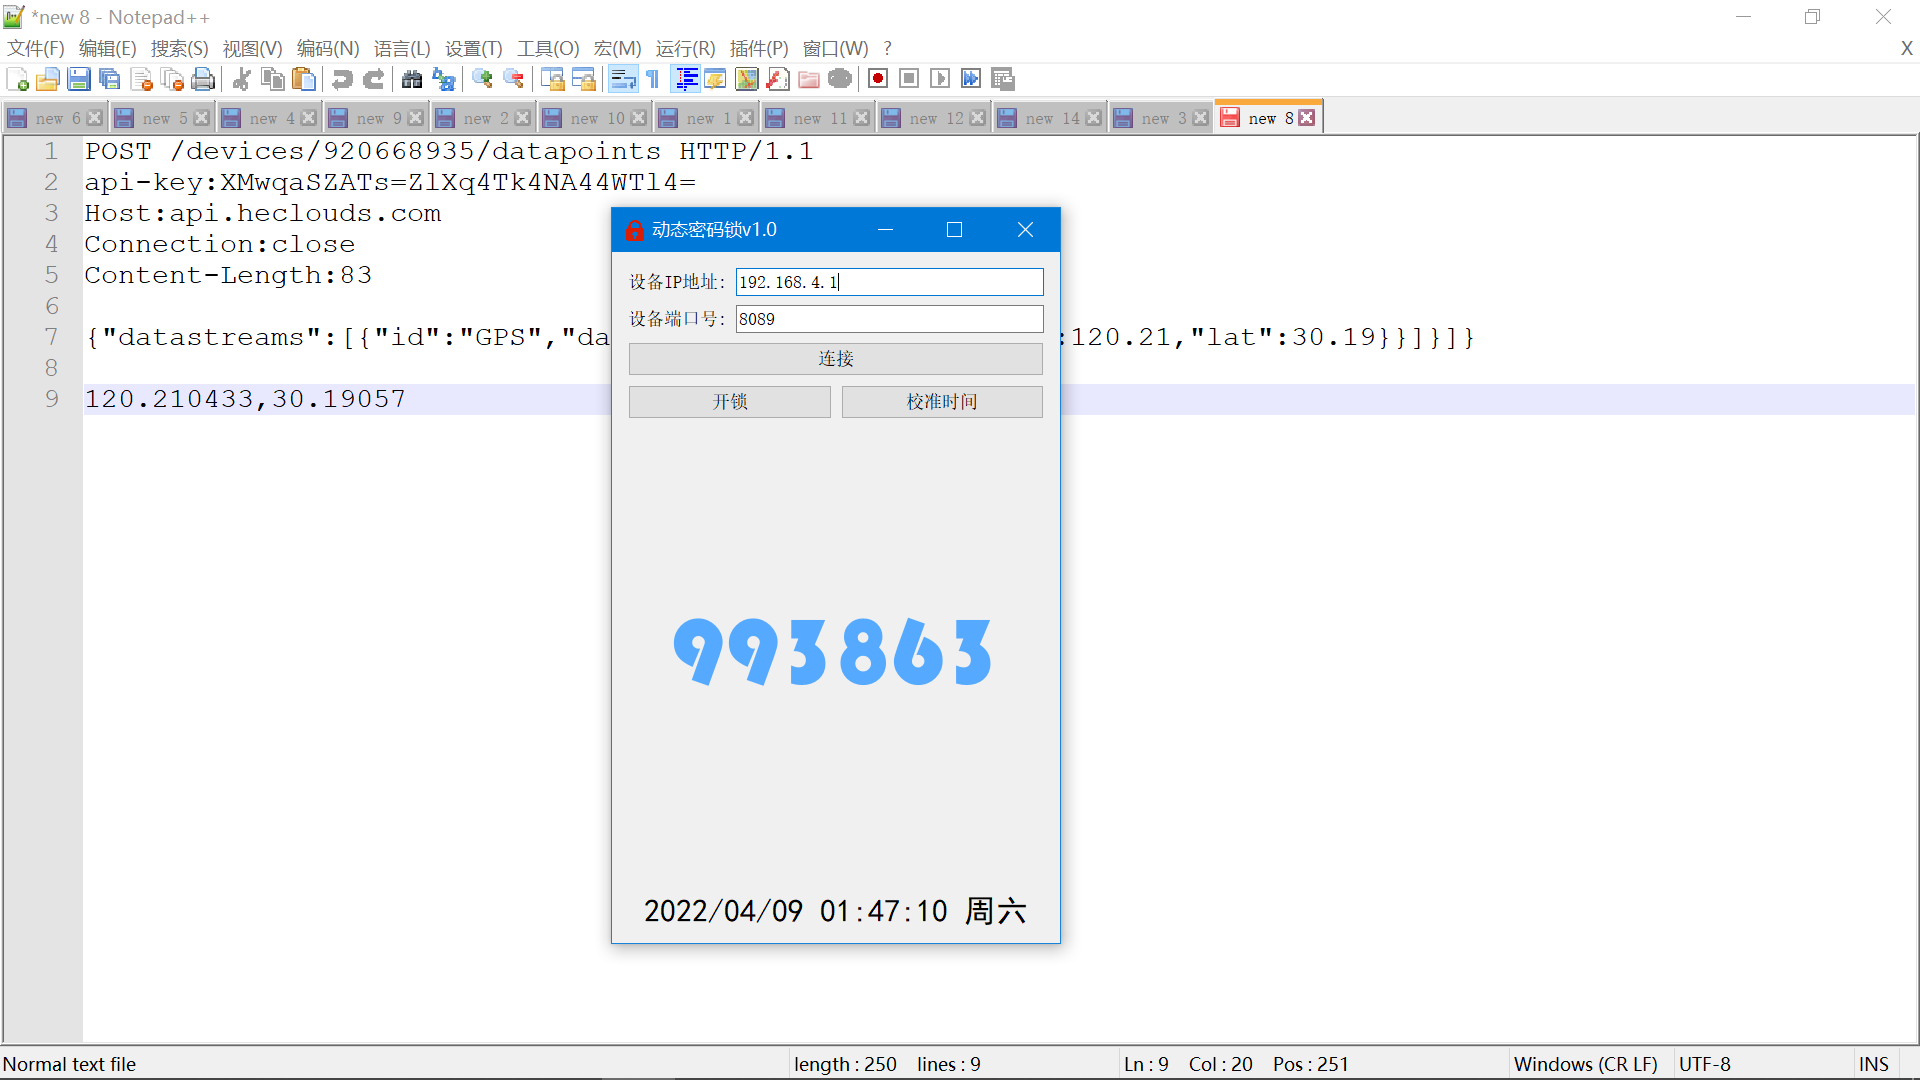Open the 编码(N) menu
Viewport: 1920px width, 1080px height.
(x=328, y=48)
